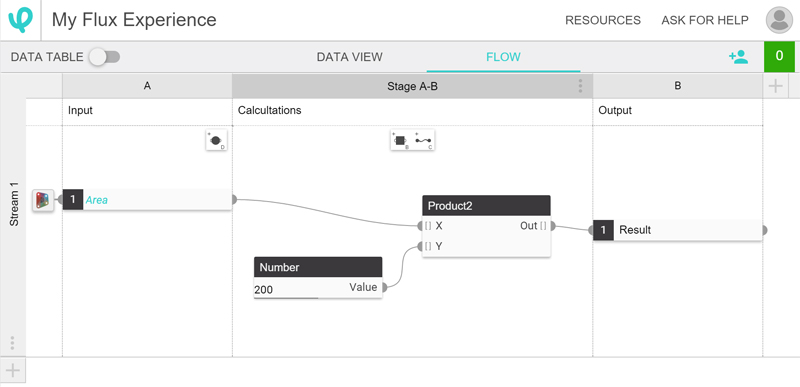Click the Flux logo icon
The image size is (800, 387).
coord(20,20)
